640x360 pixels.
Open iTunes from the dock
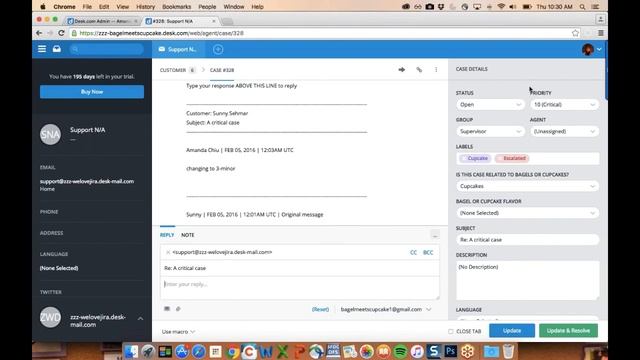point(417,351)
